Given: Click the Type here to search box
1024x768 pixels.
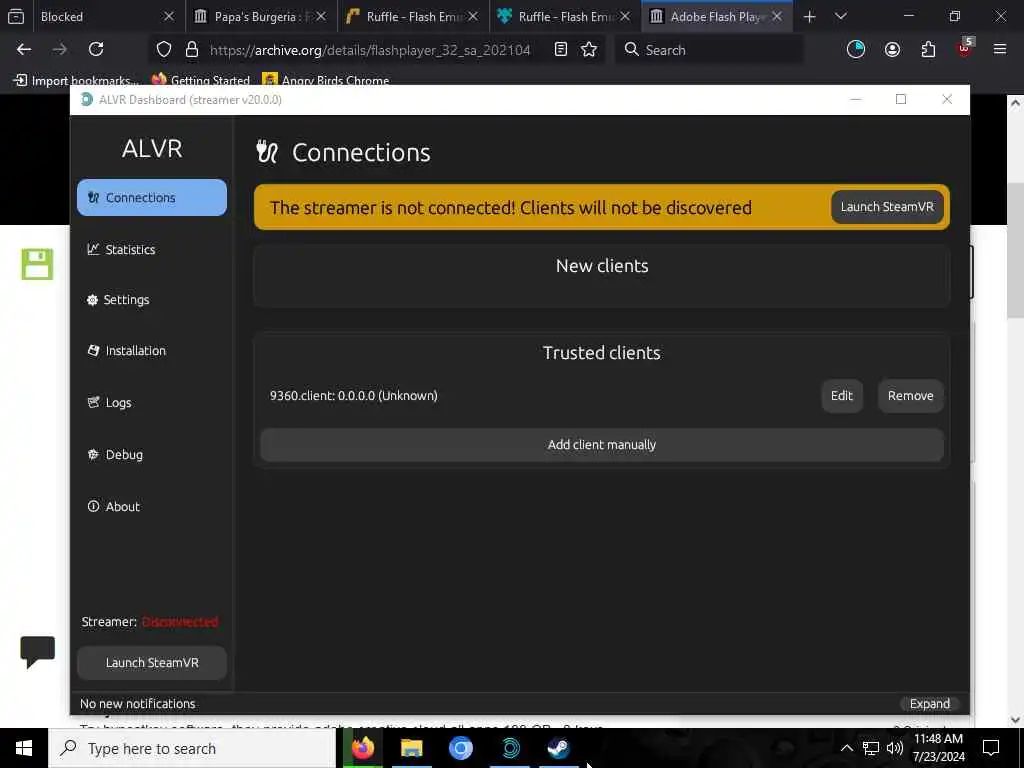Looking at the screenshot, I should (x=192, y=748).
